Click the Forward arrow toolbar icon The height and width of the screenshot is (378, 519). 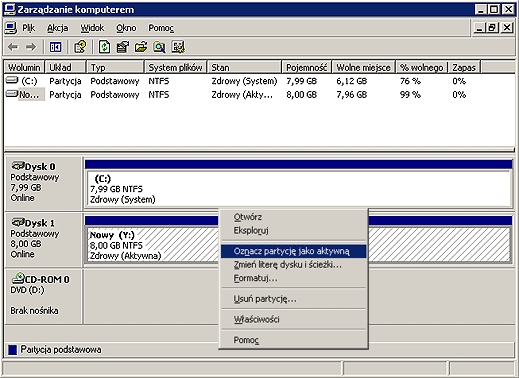tap(31, 47)
